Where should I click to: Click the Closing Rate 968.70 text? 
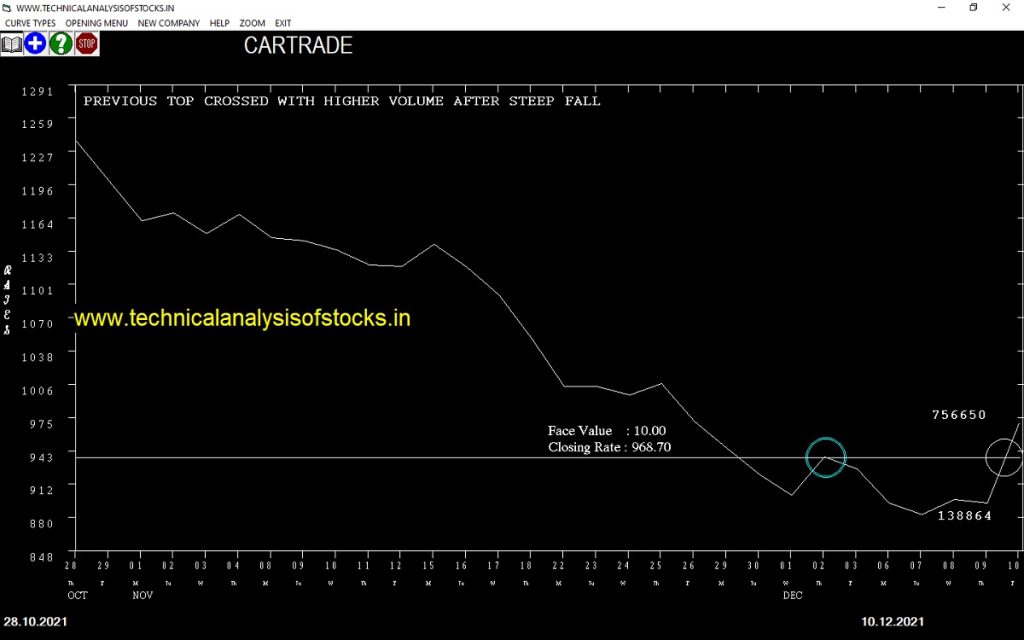pos(609,447)
